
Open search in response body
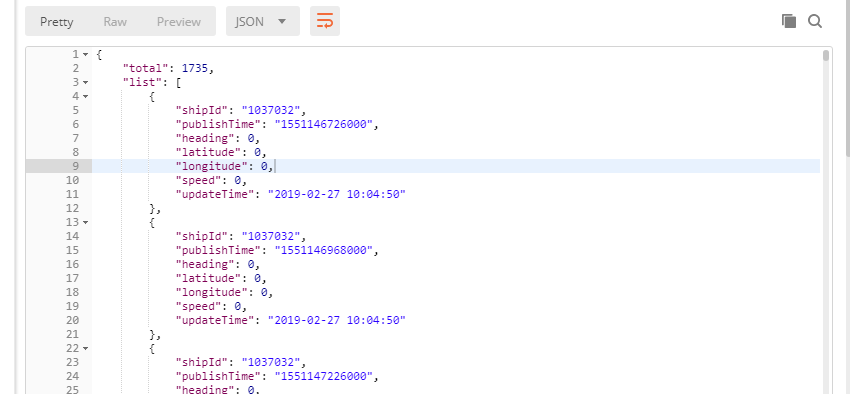[x=815, y=21]
